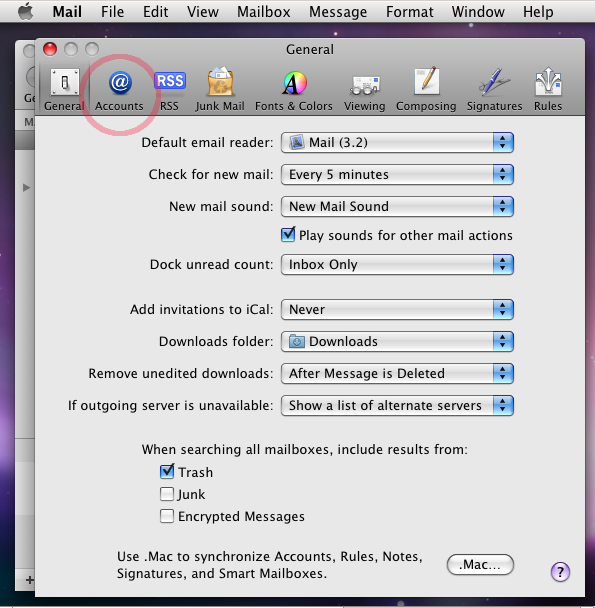Show the Rules preferences
The width and height of the screenshot is (595, 608).
point(548,90)
